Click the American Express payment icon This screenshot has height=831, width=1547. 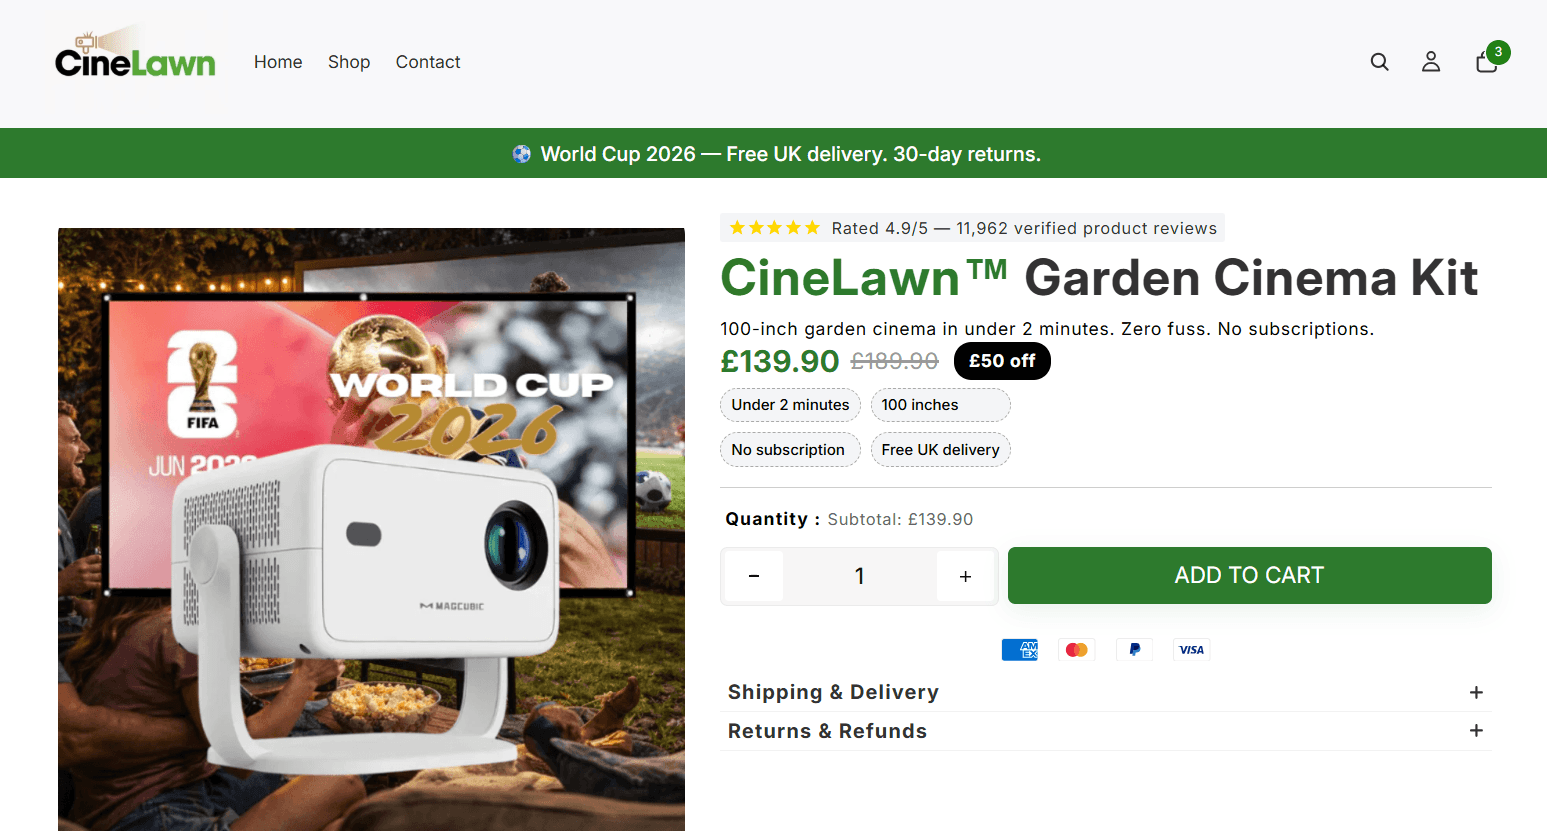[x=1020, y=650]
